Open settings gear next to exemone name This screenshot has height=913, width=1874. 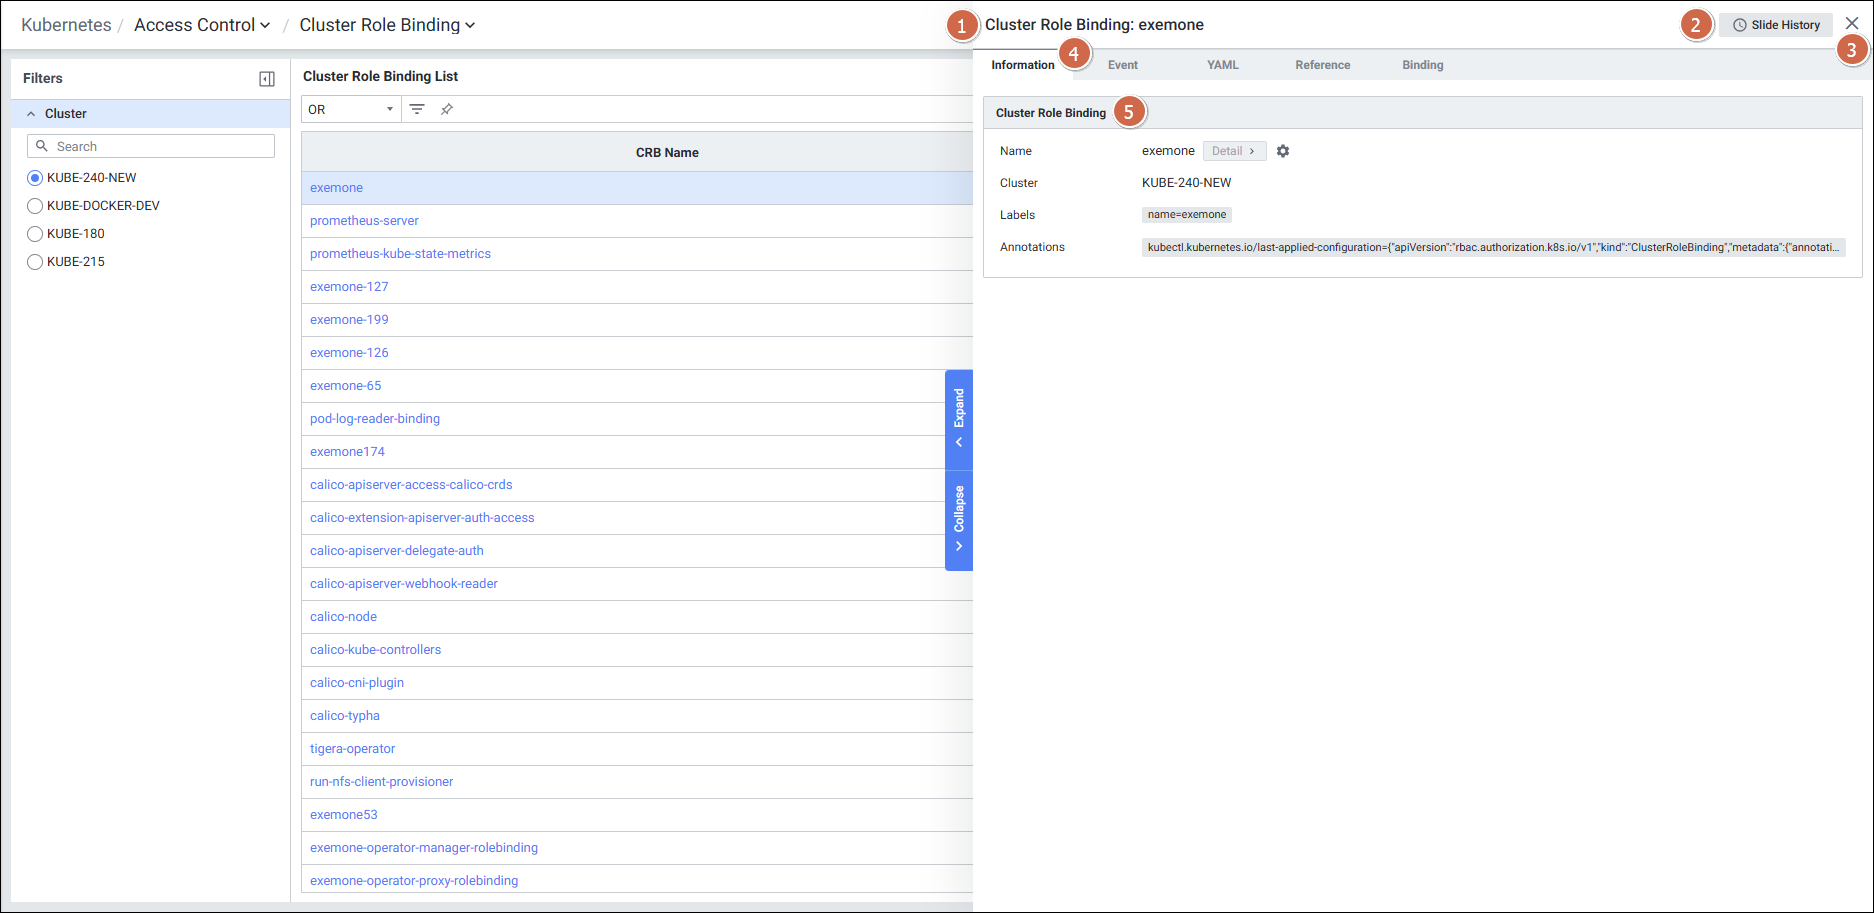(1283, 151)
